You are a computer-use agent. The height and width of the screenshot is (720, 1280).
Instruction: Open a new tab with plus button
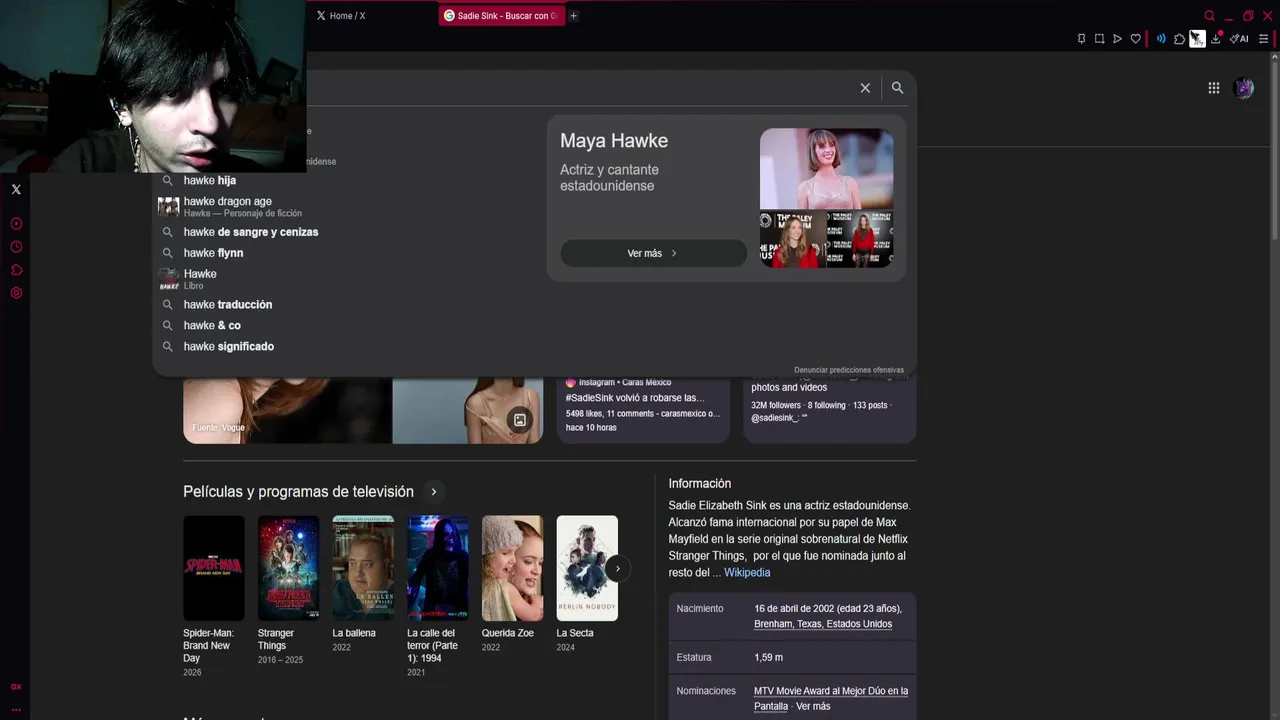click(x=573, y=16)
